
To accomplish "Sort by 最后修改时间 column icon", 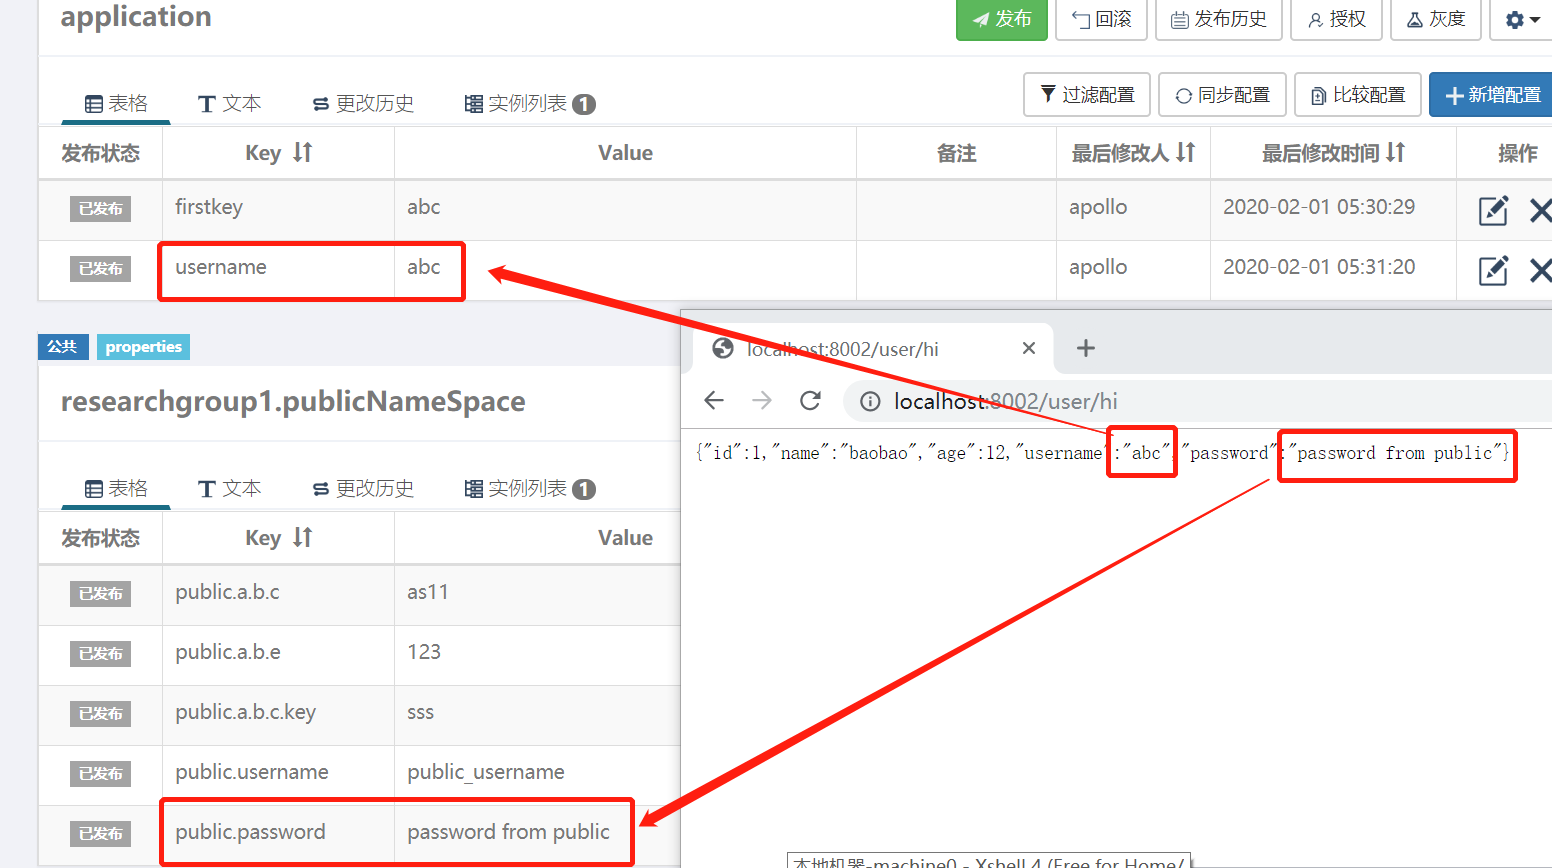I will pos(1395,153).
